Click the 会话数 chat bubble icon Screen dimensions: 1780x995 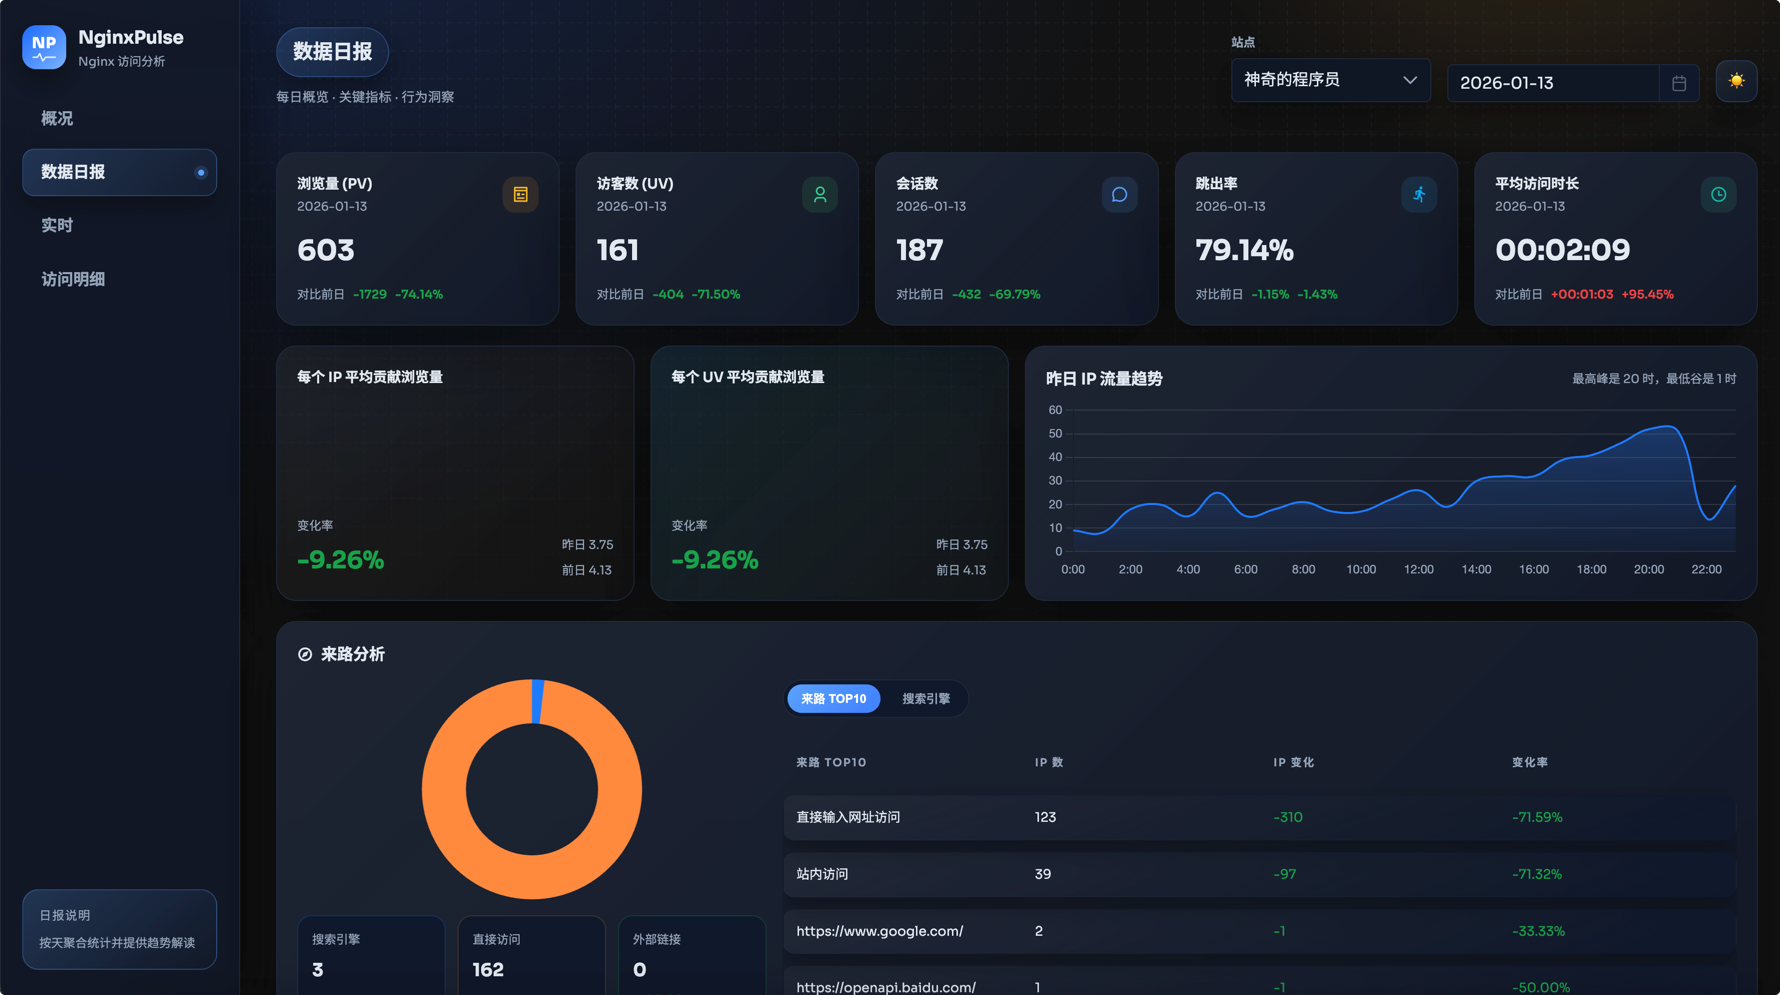(x=1118, y=194)
